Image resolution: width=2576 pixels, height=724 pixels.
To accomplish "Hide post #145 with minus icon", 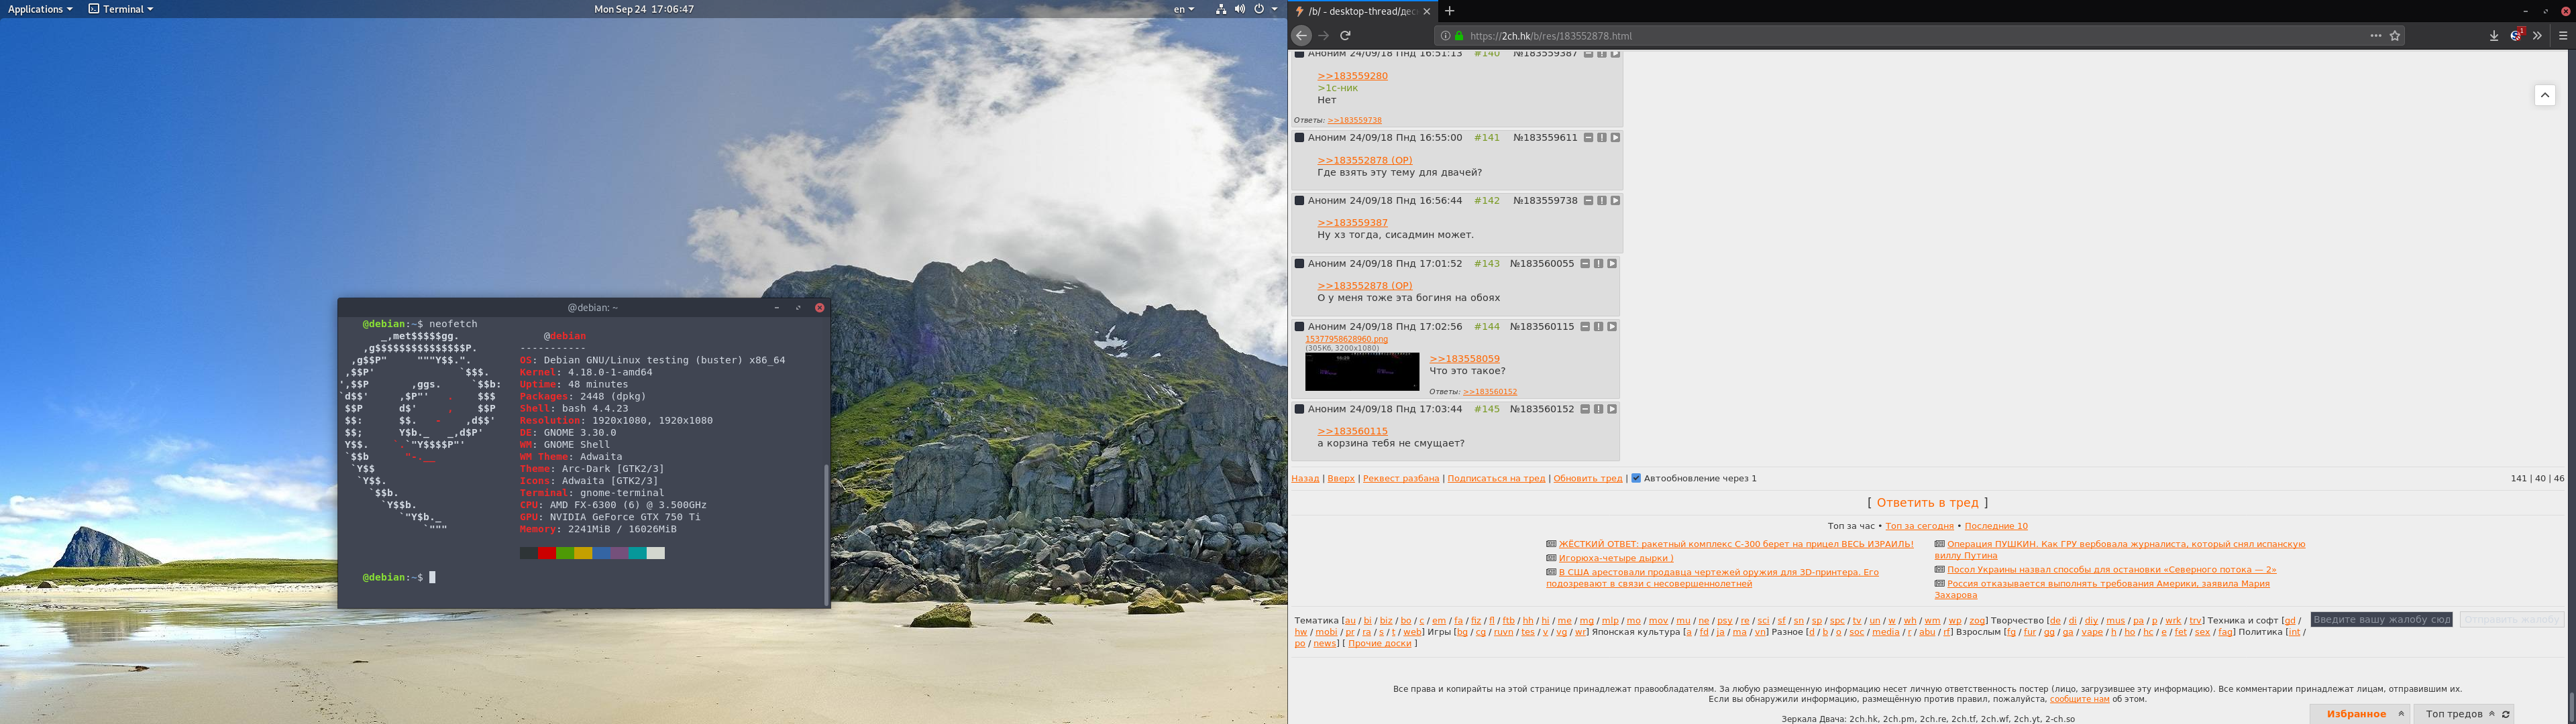I will point(1585,409).
